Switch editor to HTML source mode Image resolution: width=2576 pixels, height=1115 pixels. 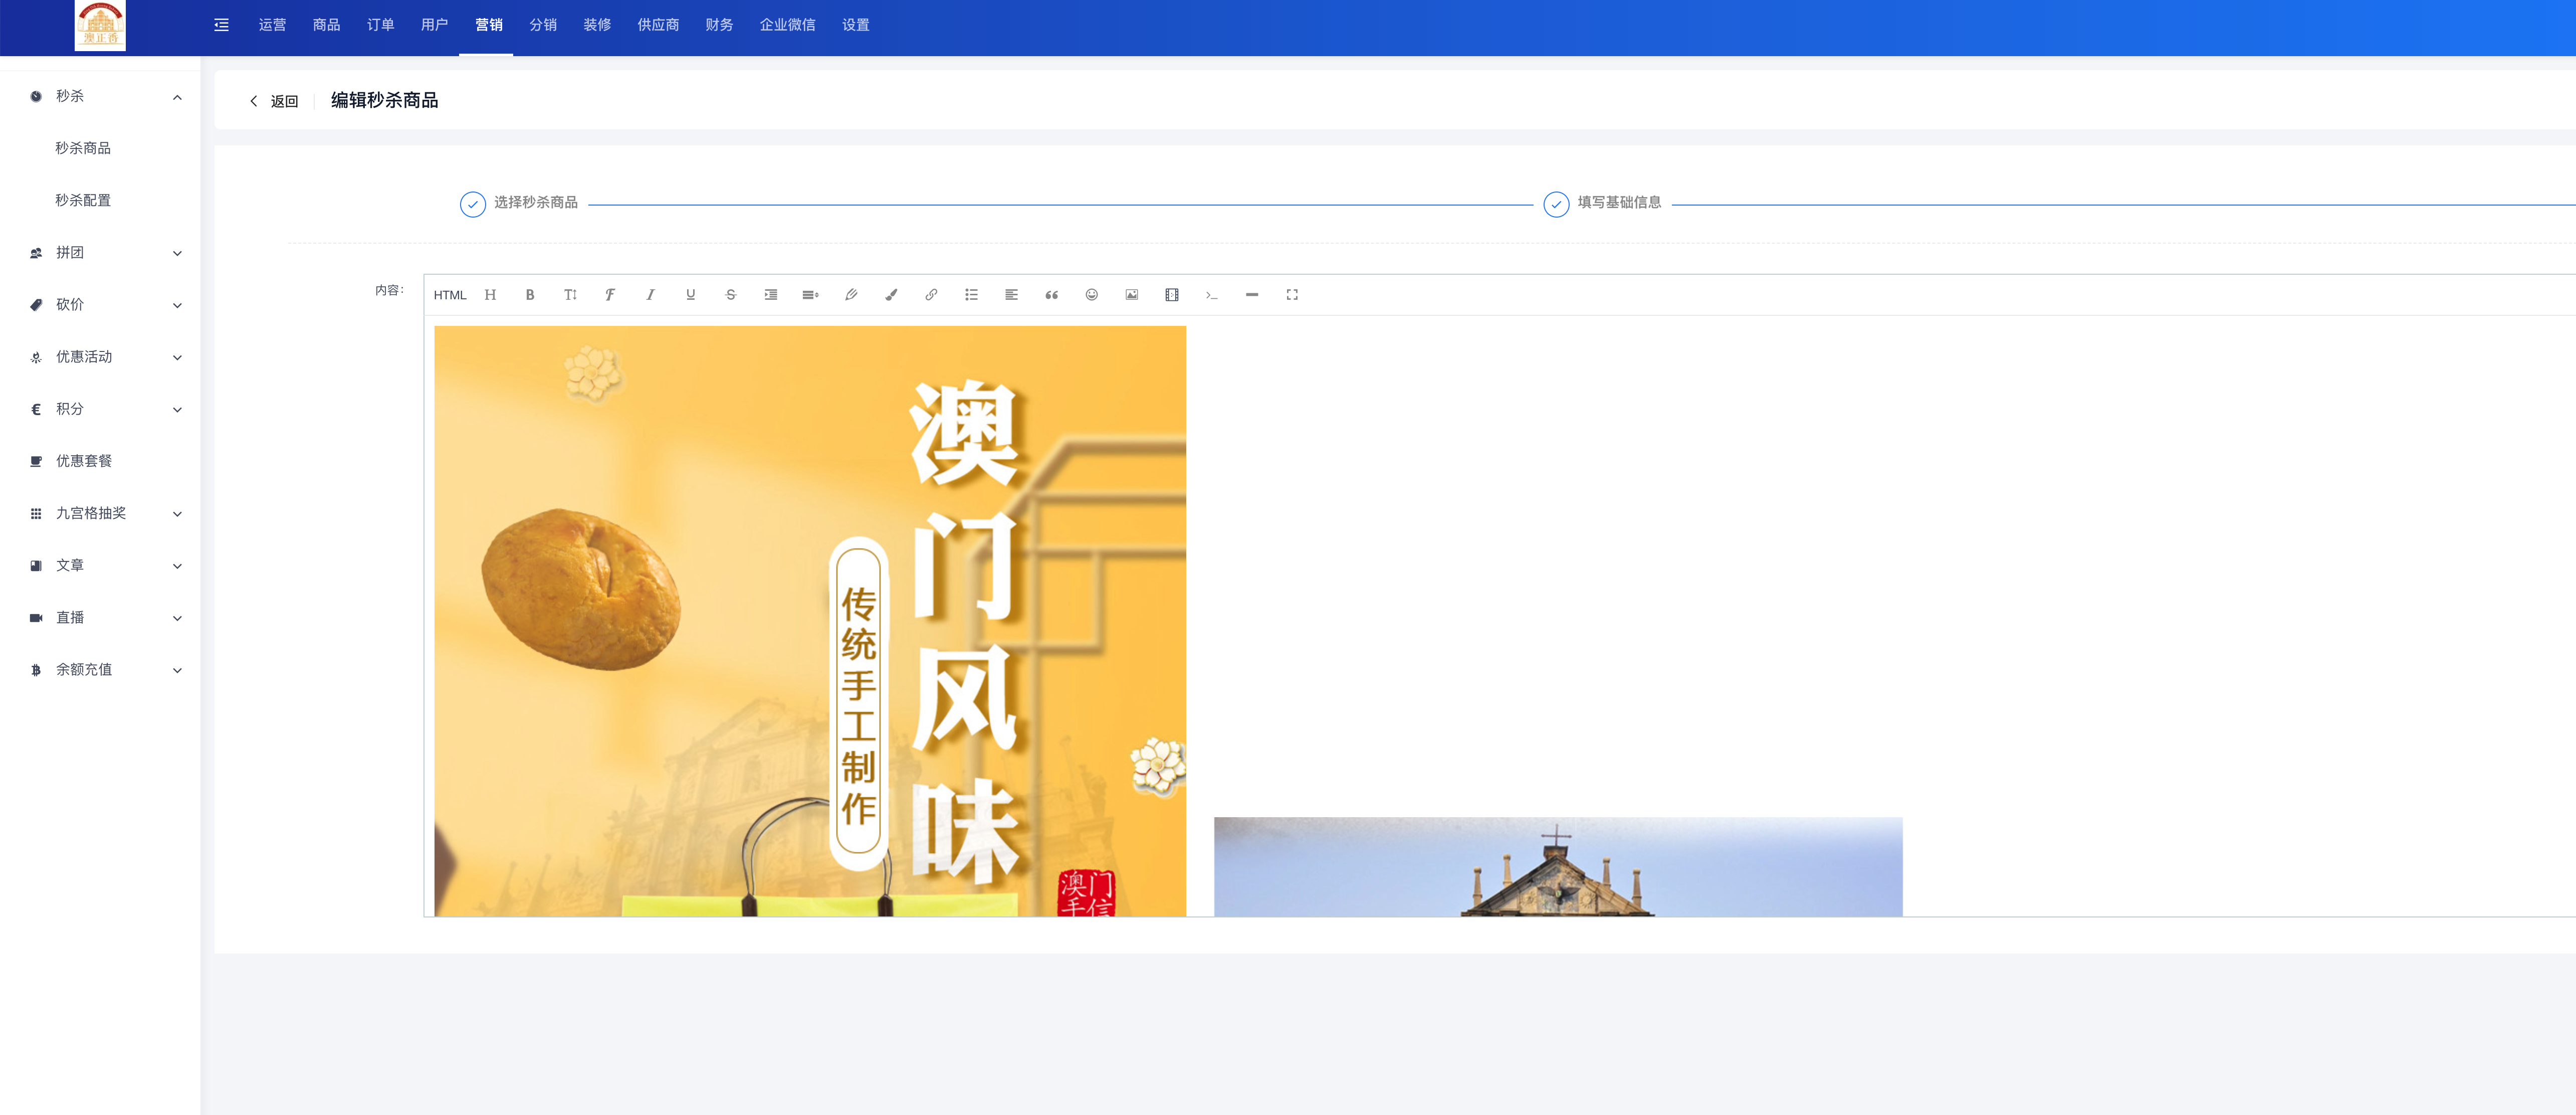click(450, 295)
